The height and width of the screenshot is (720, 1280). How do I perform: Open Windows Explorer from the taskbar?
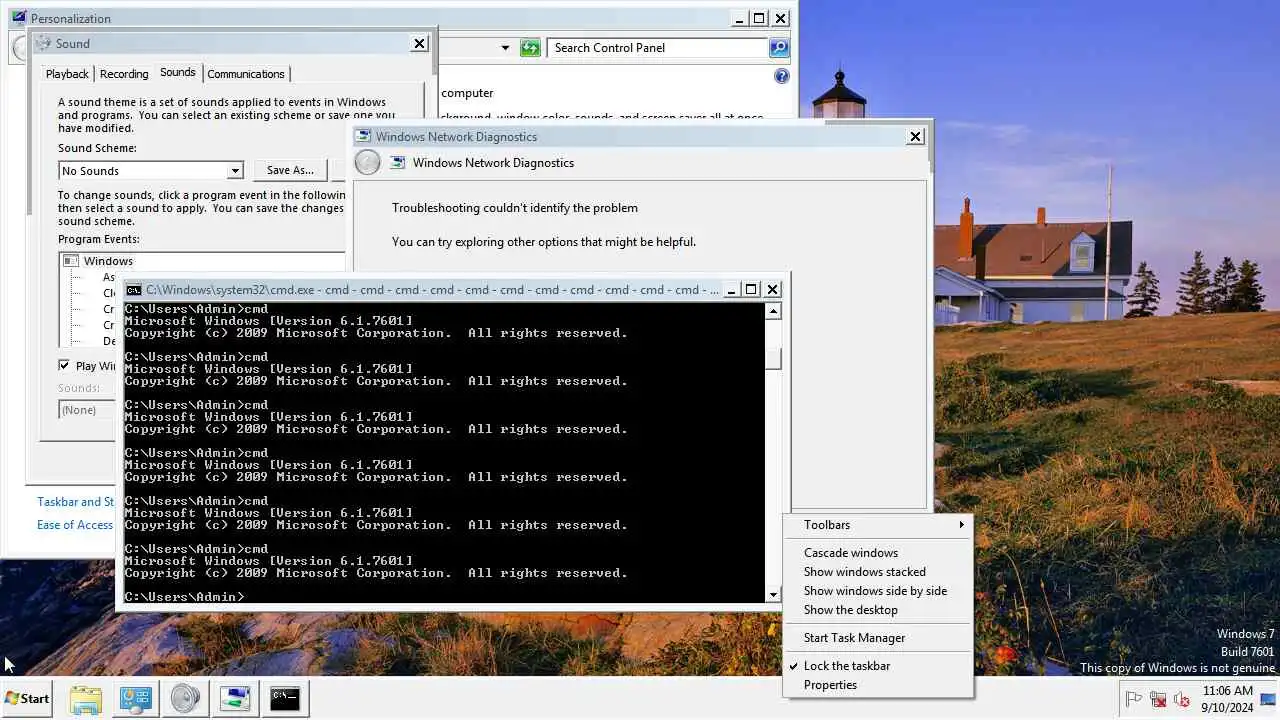85,698
